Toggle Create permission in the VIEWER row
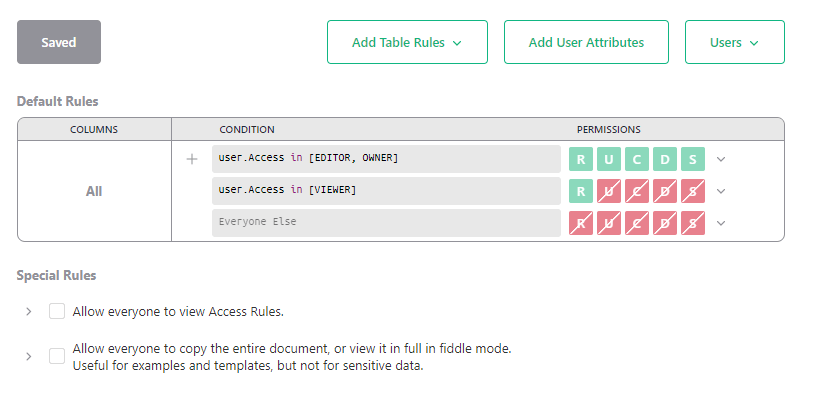 pos(637,191)
